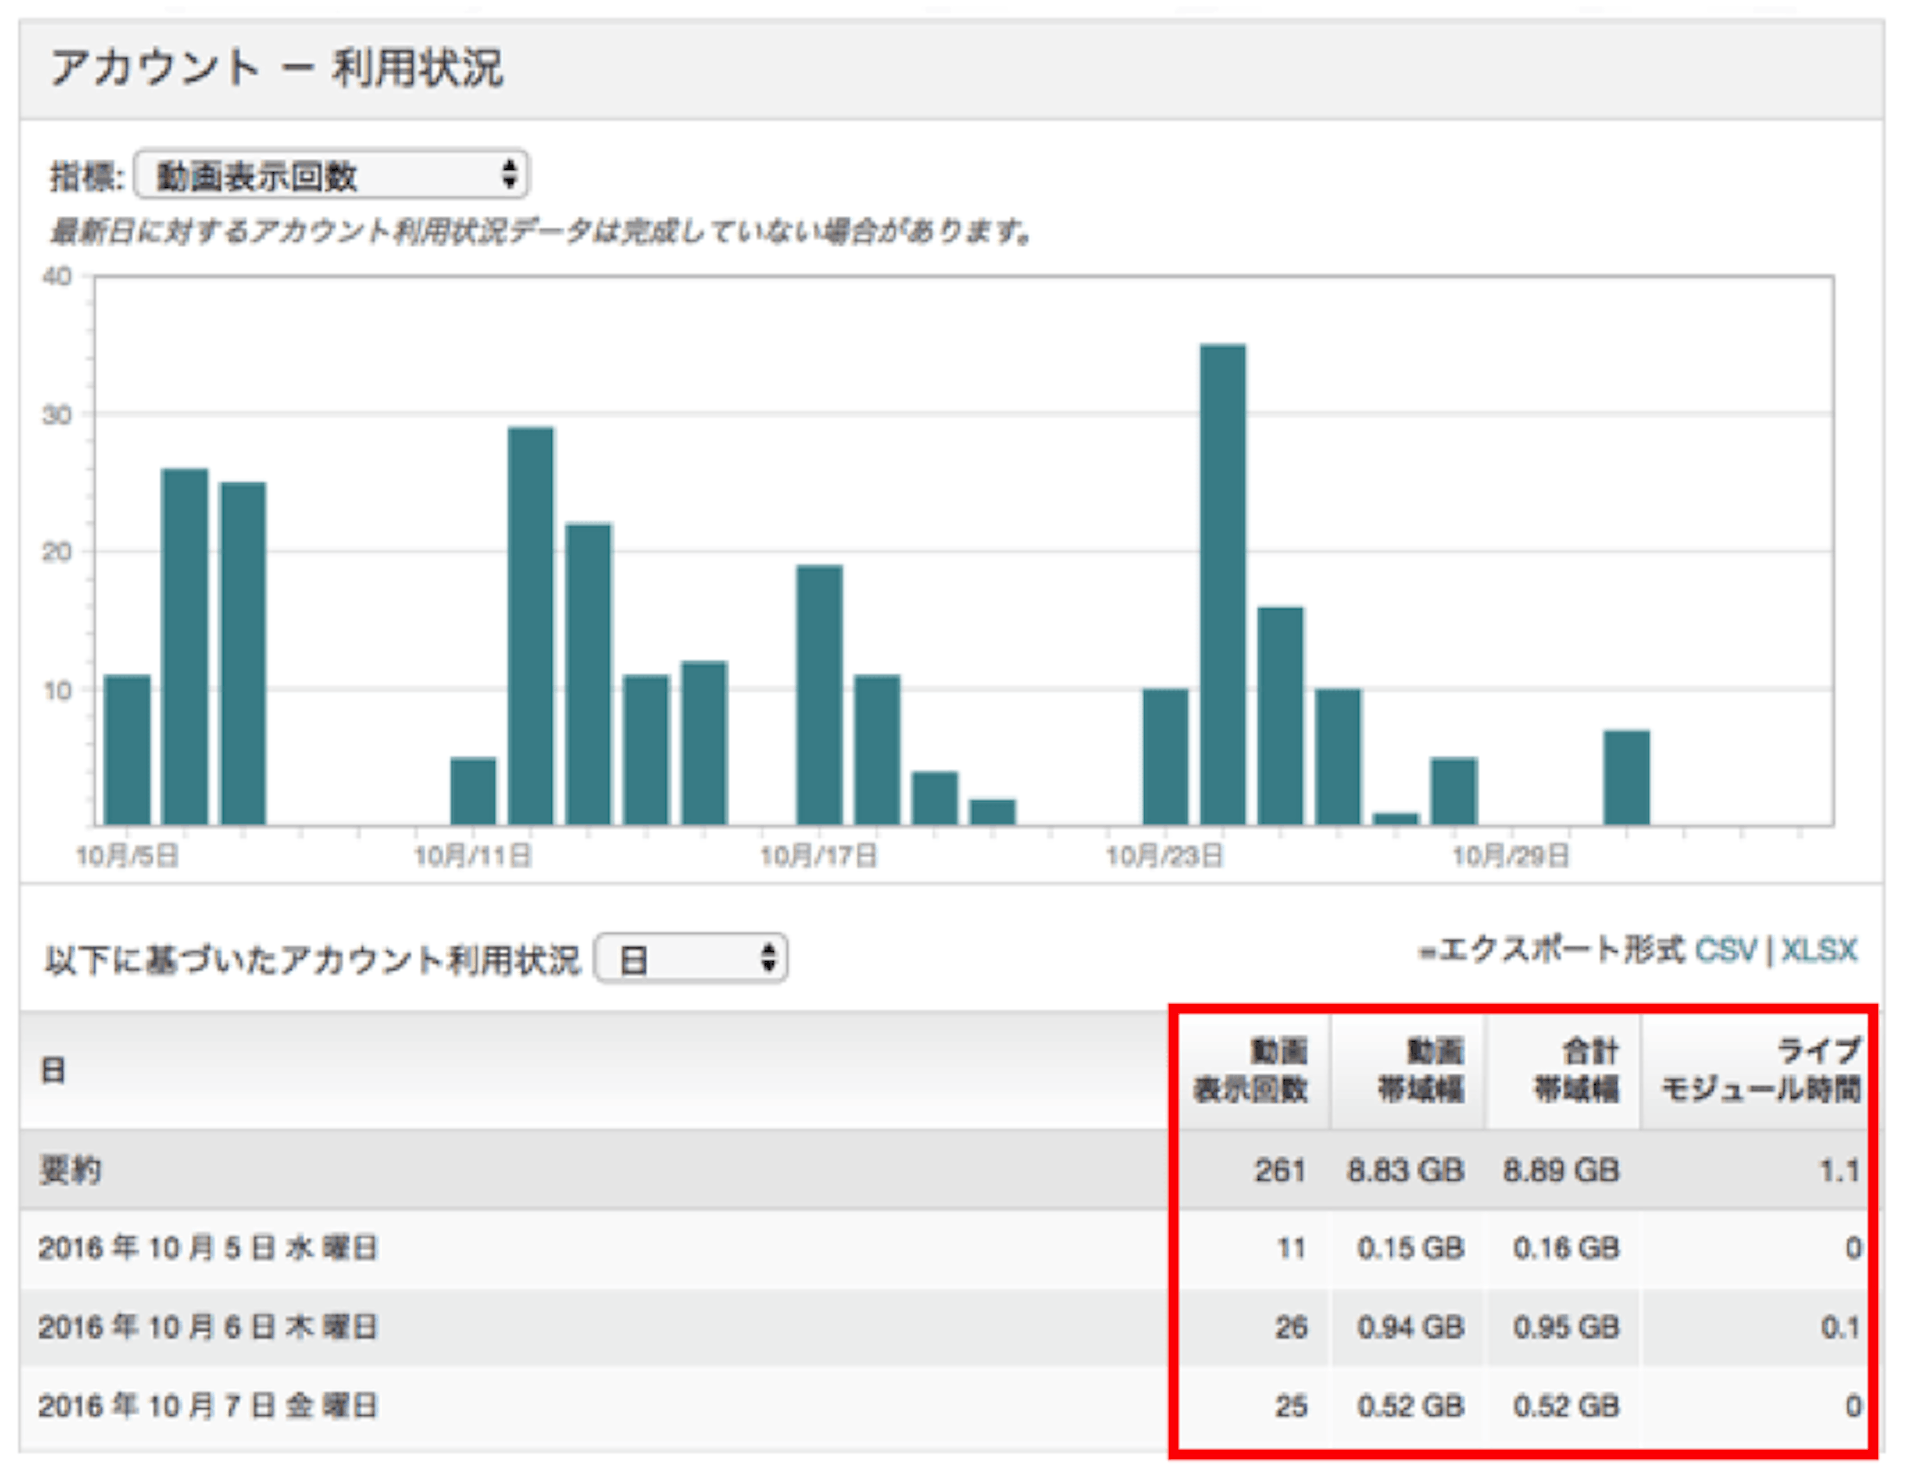Click the ライブモジュール時間 column header
Image resolution: width=1920 pixels, height=1483 pixels.
pyautogui.click(x=1761, y=1070)
